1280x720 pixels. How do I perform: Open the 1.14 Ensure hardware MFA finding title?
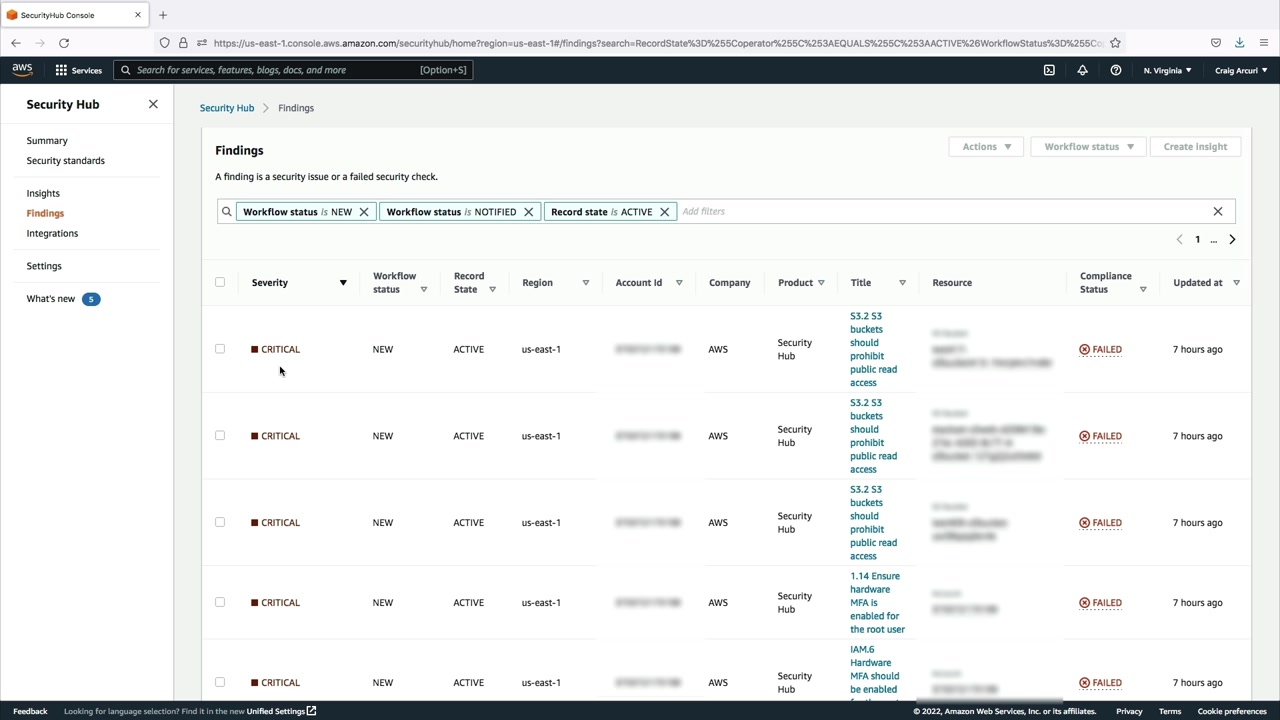tap(877, 603)
